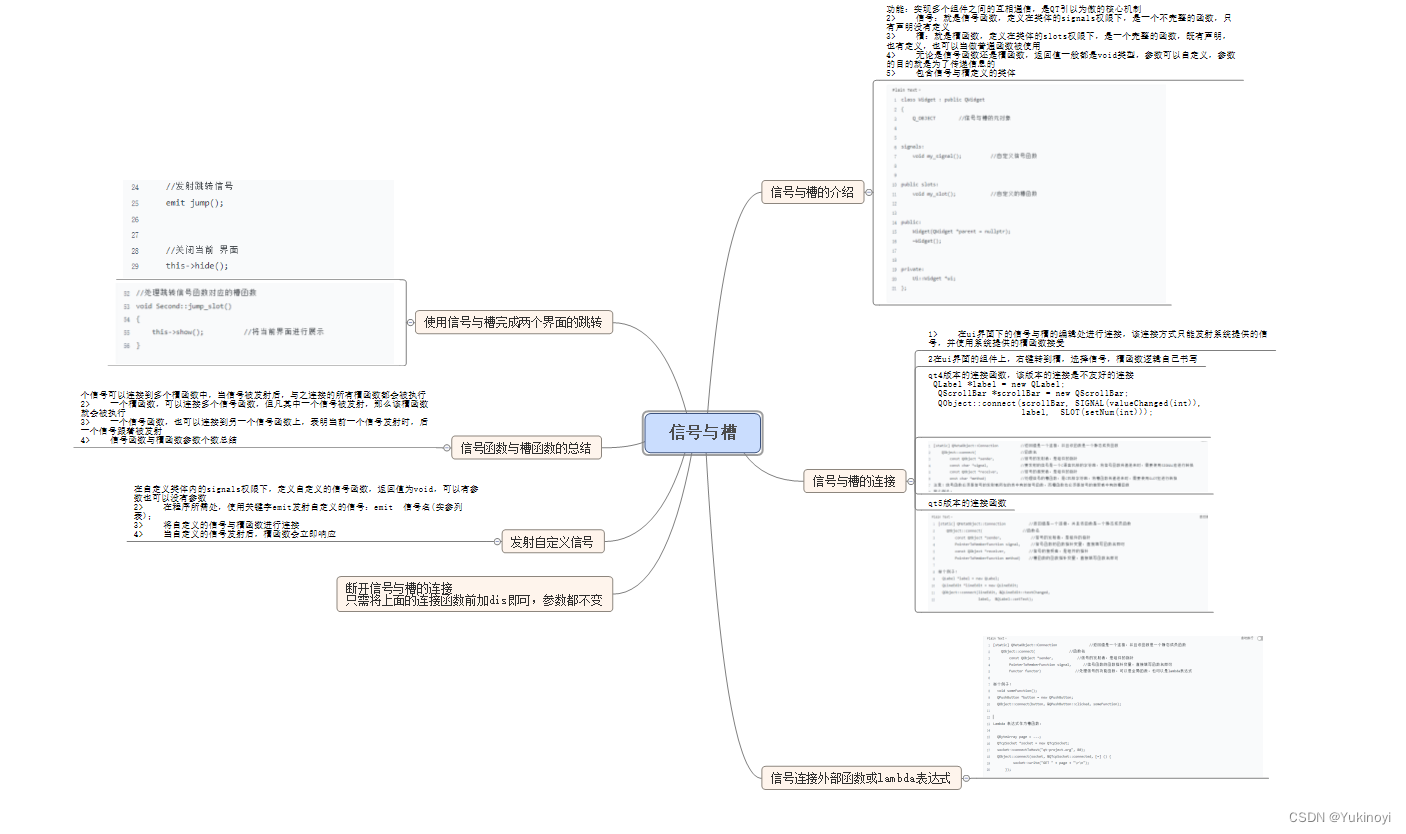Open the qt4 connect prototype code image
Screen dimensions: 1406x834
[1067, 465]
